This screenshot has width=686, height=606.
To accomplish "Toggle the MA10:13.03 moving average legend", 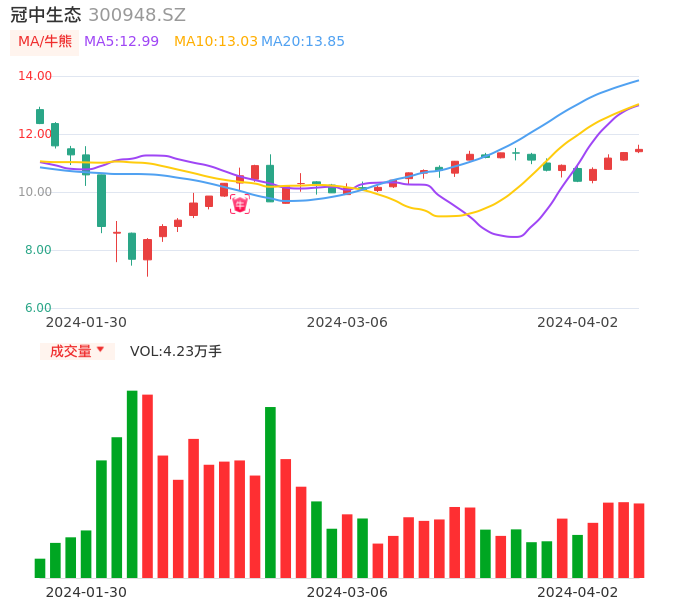I will [215, 41].
